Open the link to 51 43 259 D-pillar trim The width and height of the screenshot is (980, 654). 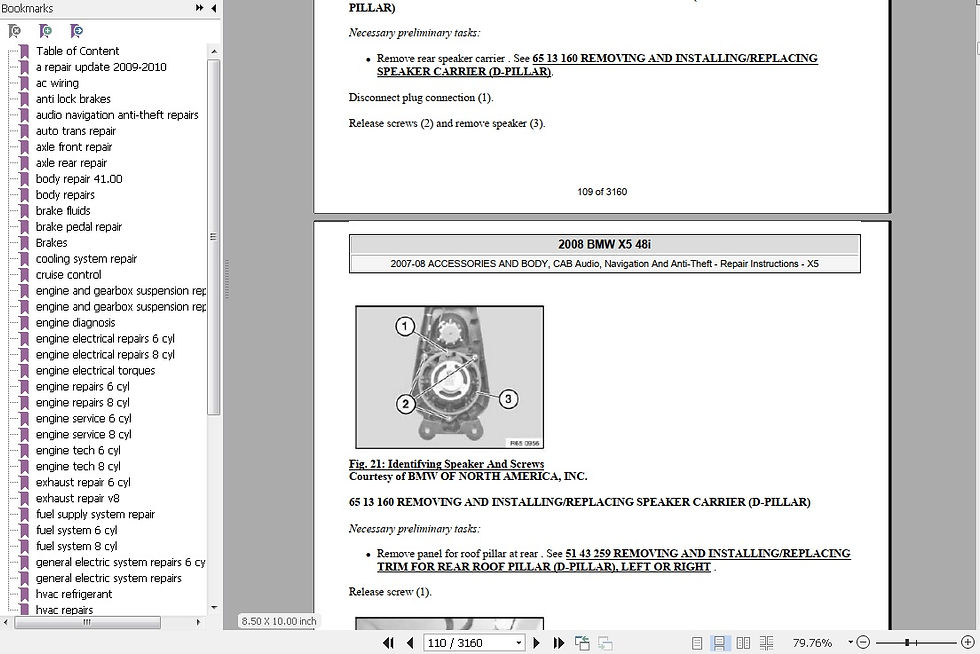(613, 560)
